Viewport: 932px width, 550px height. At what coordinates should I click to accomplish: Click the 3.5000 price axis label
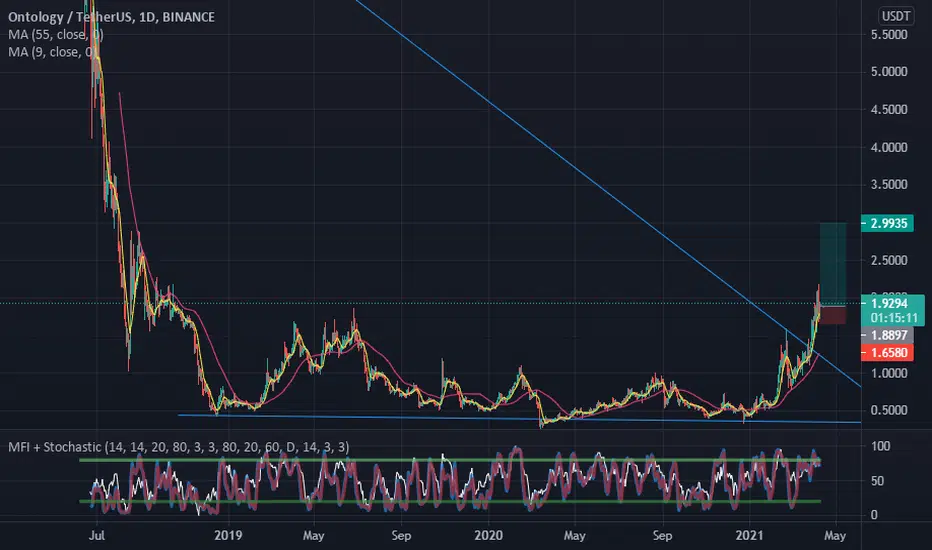point(889,185)
